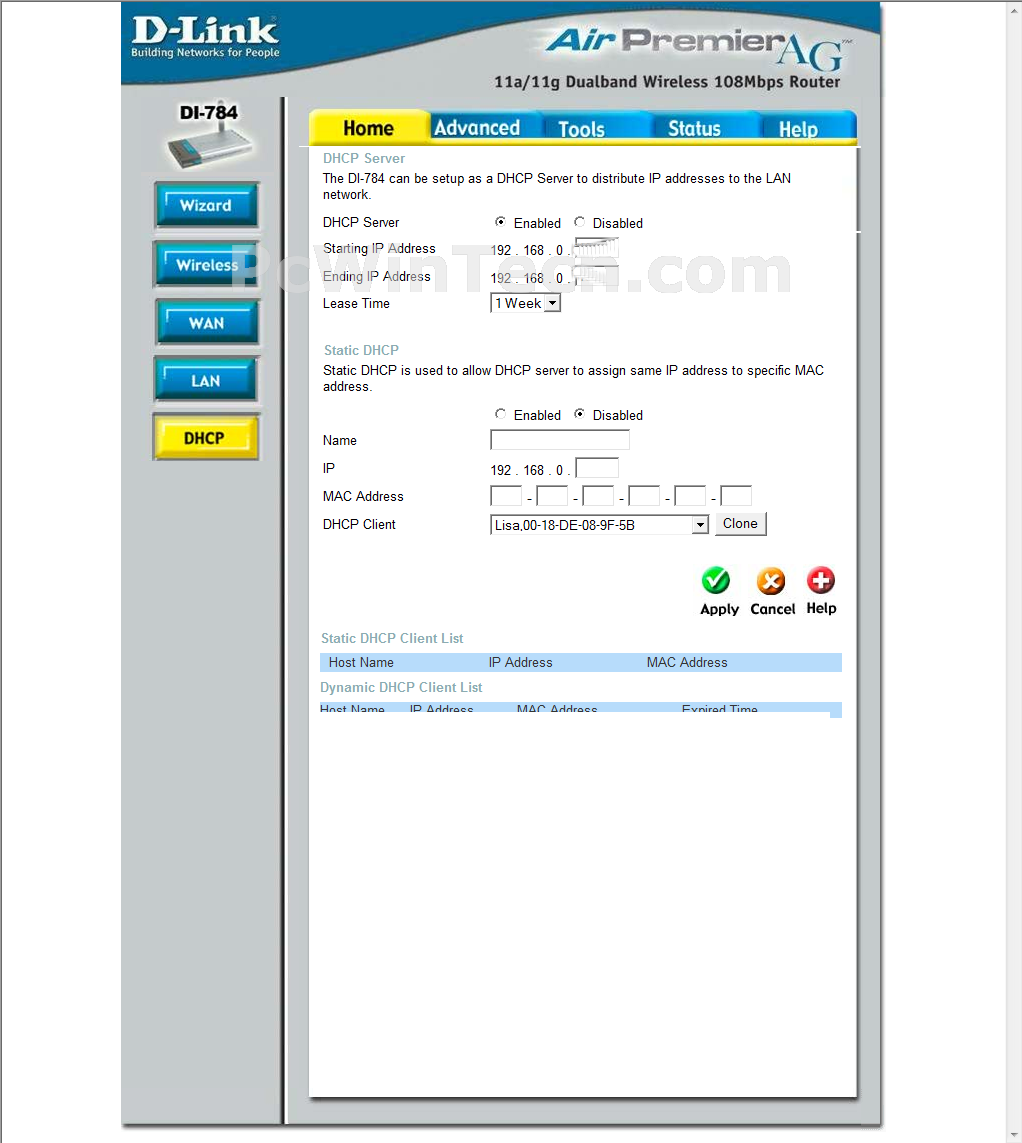This screenshot has height=1143, width=1022.
Task: Click the page scrollbar down arrow
Action: (x=1014, y=1136)
